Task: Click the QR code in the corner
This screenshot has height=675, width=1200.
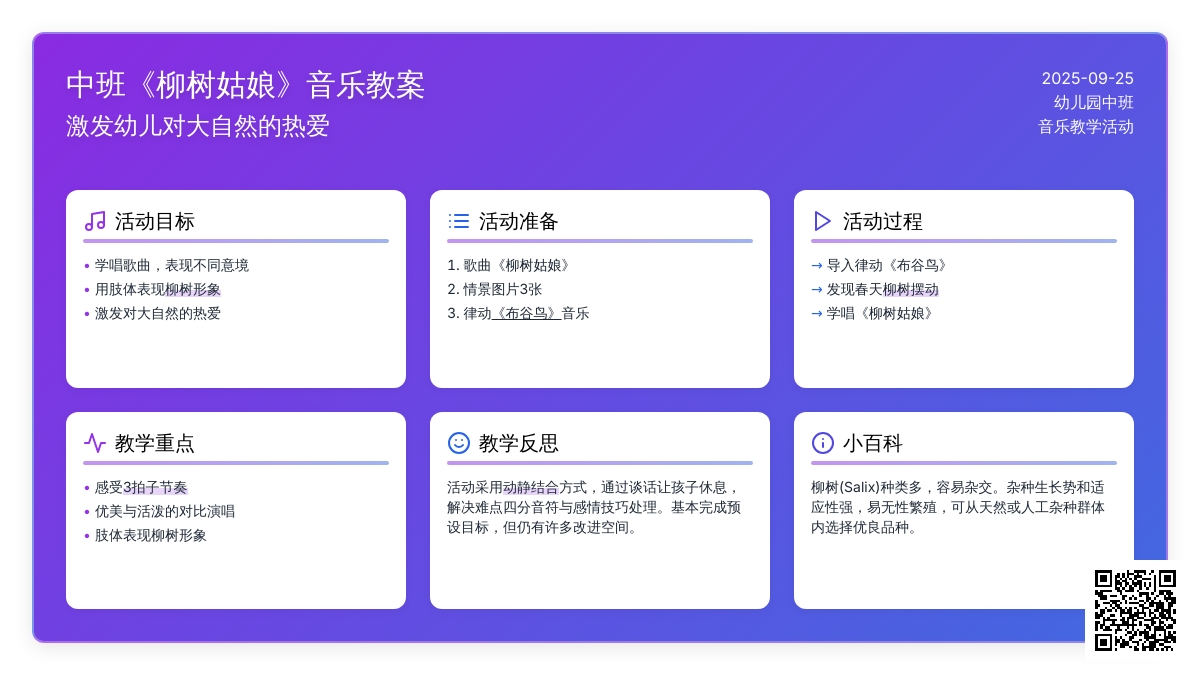Action: (x=1135, y=610)
